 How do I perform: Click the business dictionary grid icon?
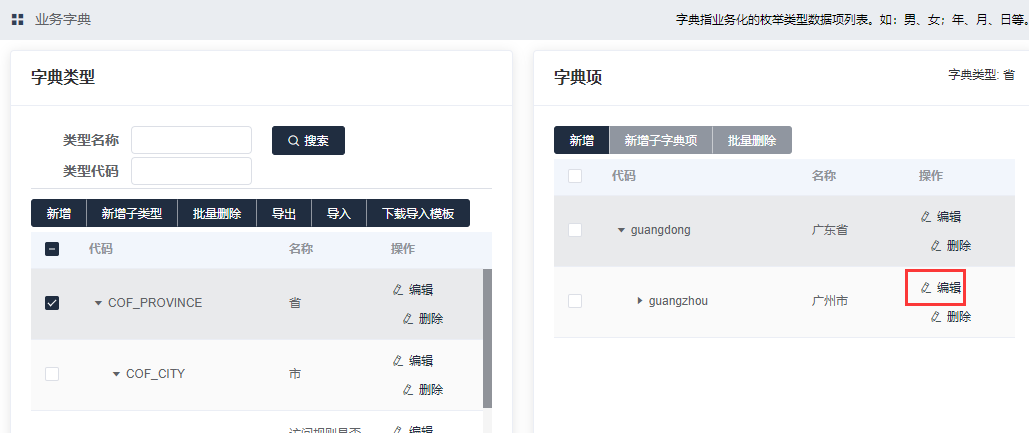pos(18,19)
